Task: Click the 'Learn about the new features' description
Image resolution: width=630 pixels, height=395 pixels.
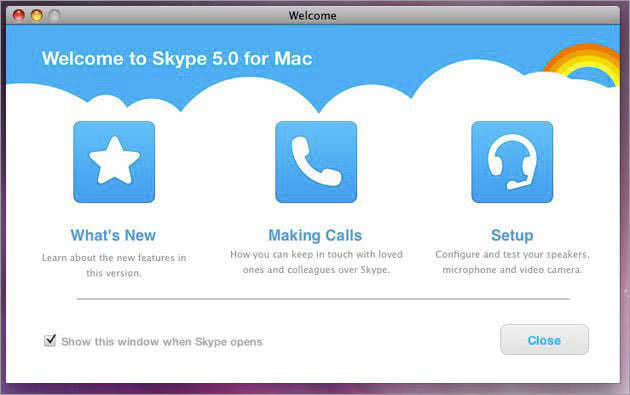Action: coord(114,265)
